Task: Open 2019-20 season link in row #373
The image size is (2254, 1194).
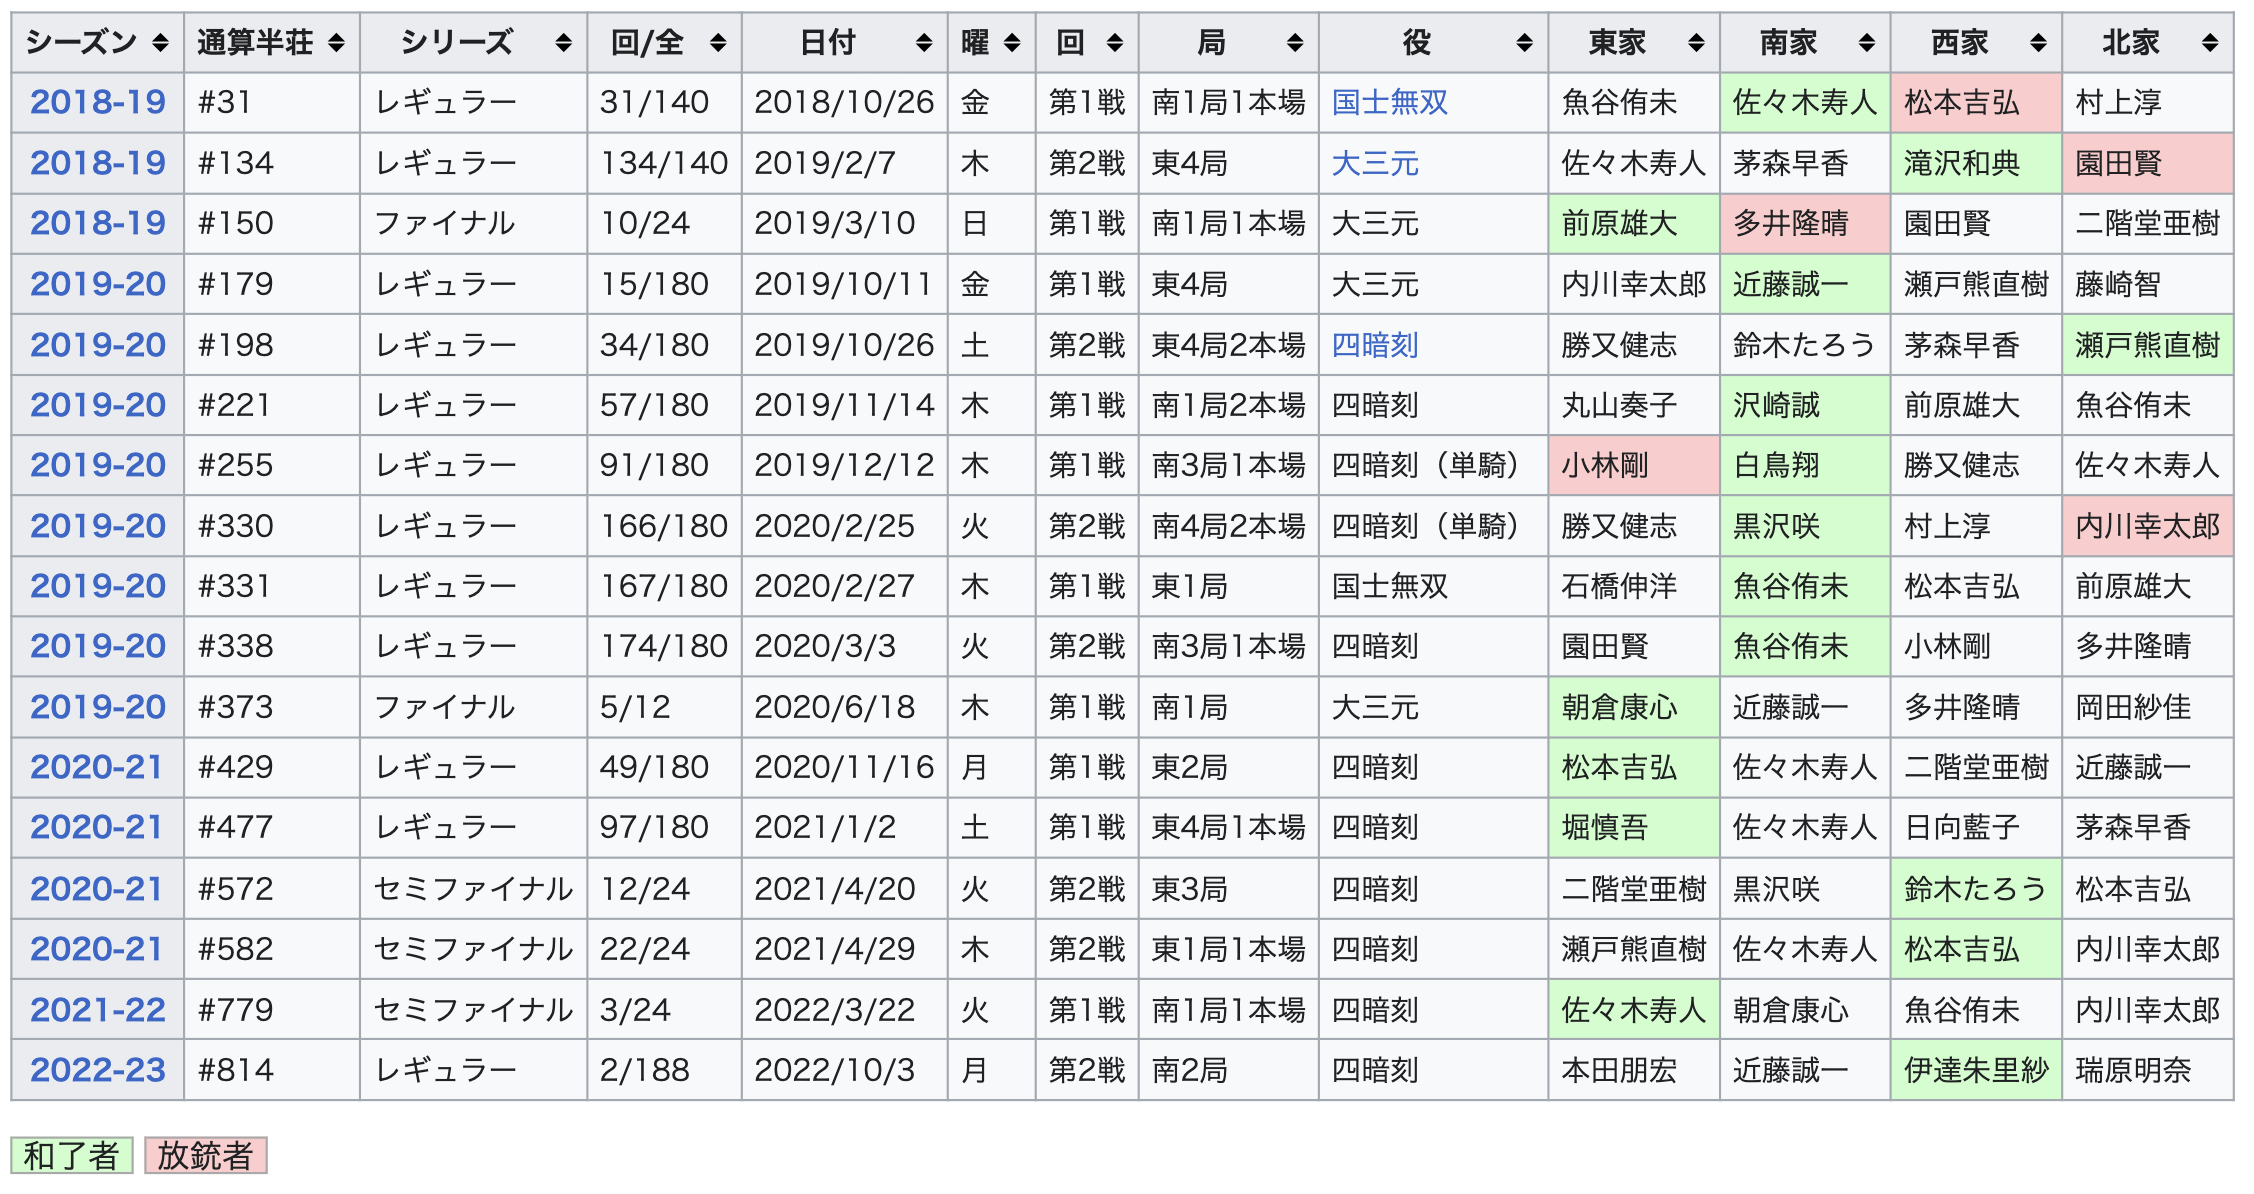Action: click(98, 707)
